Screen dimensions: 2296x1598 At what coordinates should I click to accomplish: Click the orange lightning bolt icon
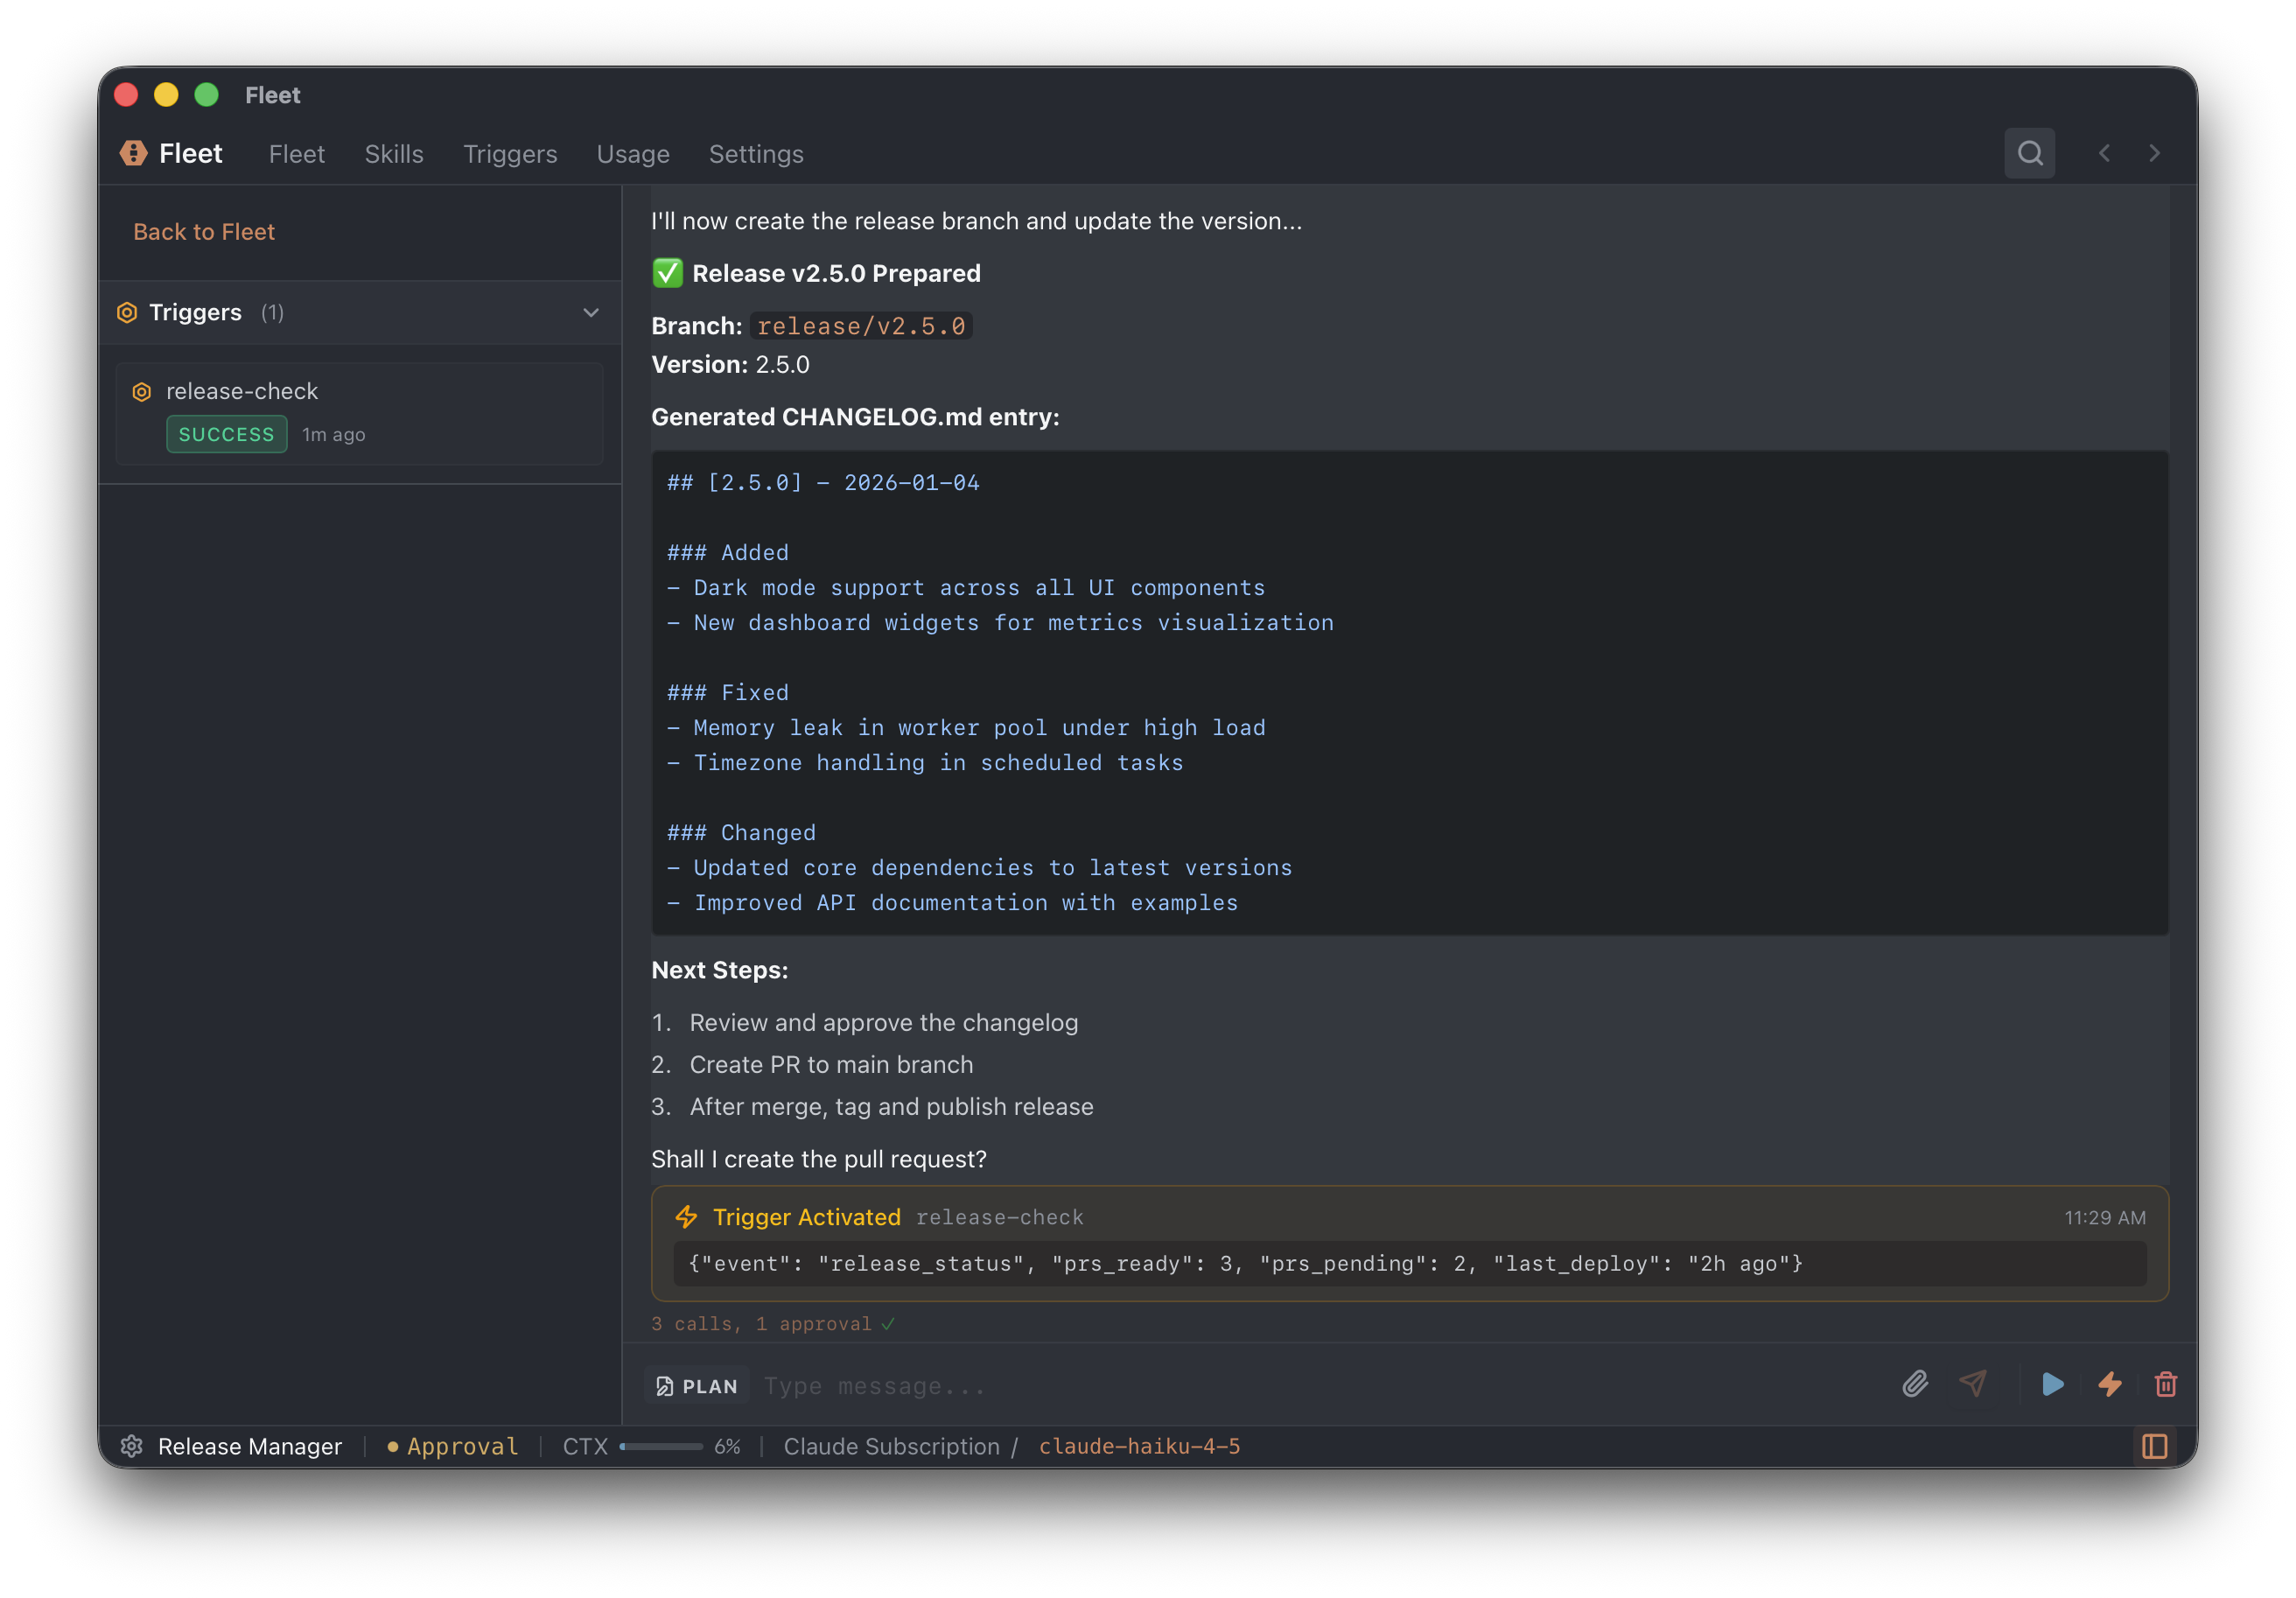pyautogui.click(x=2110, y=1384)
